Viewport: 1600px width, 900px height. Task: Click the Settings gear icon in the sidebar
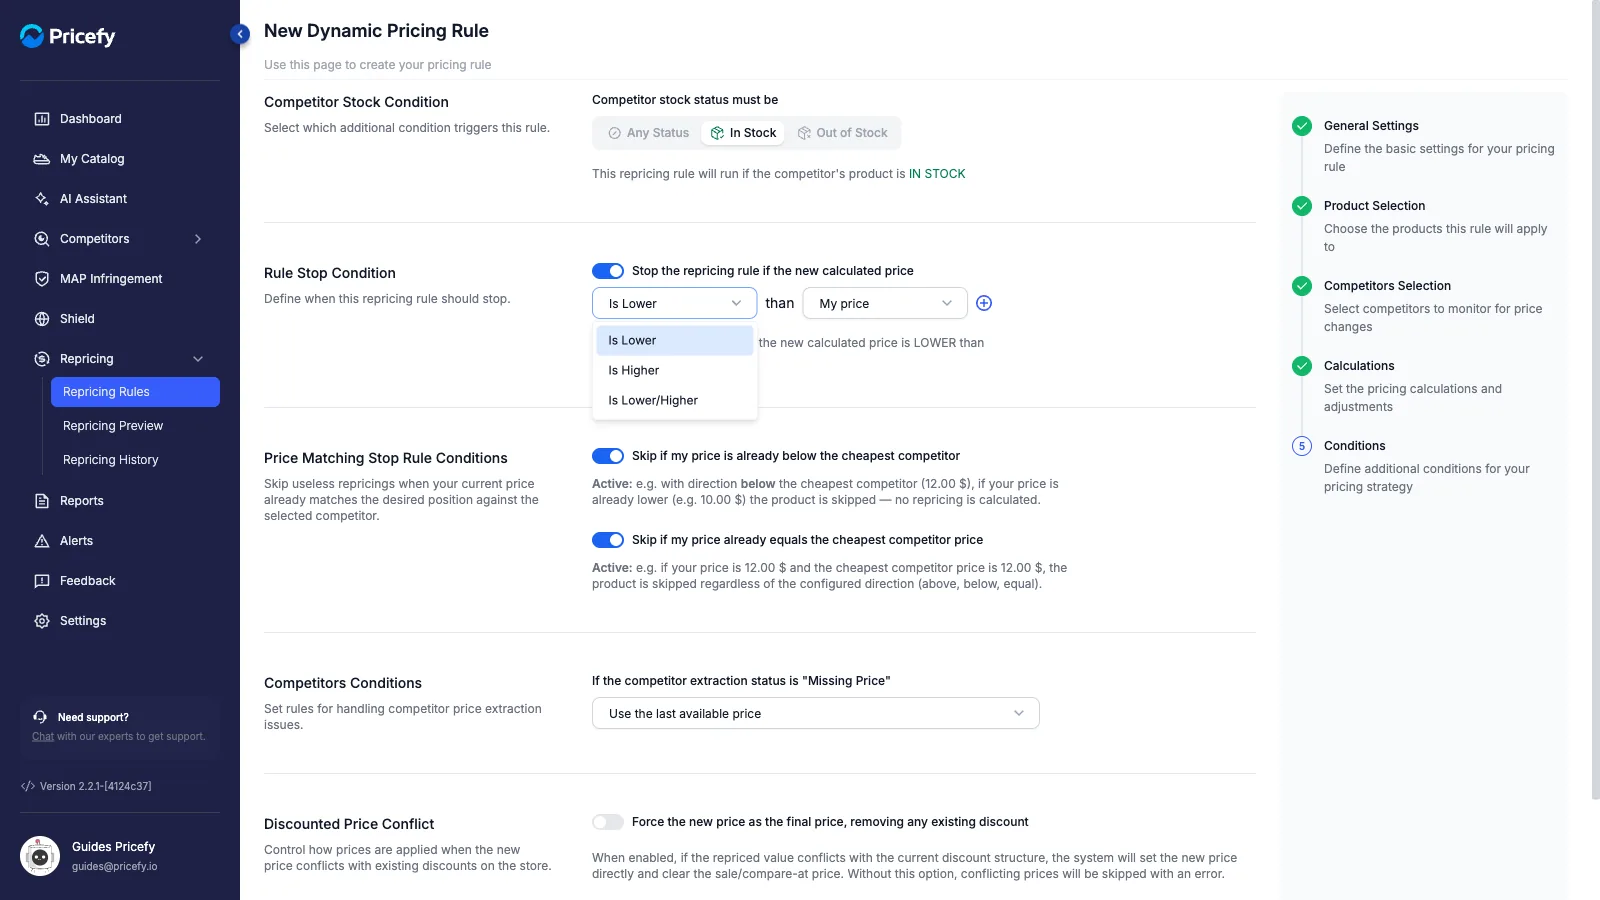click(42, 621)
